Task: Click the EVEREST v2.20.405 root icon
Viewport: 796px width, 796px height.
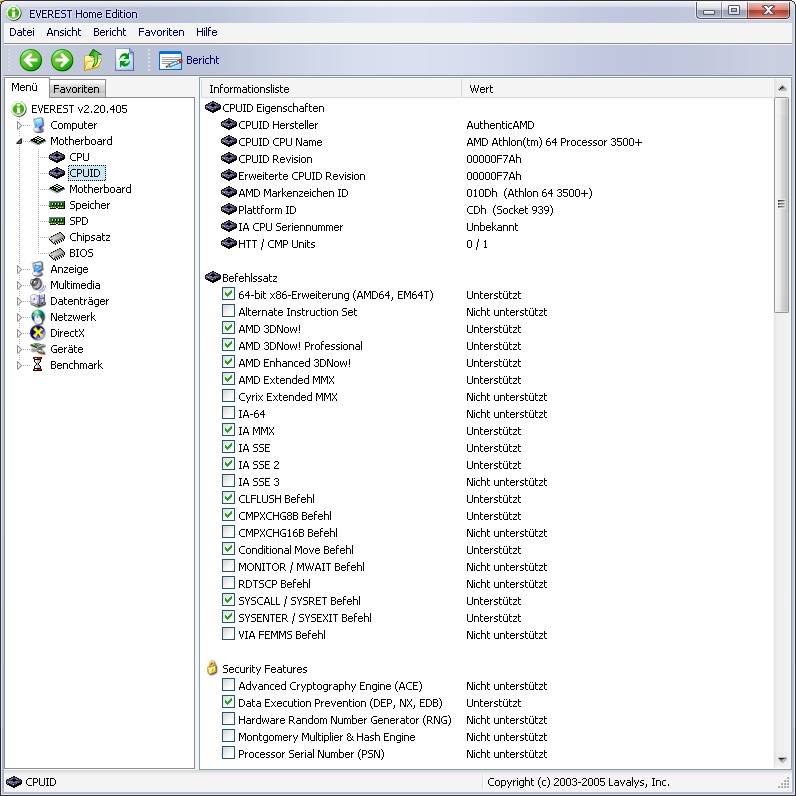Action: point(19,109)
